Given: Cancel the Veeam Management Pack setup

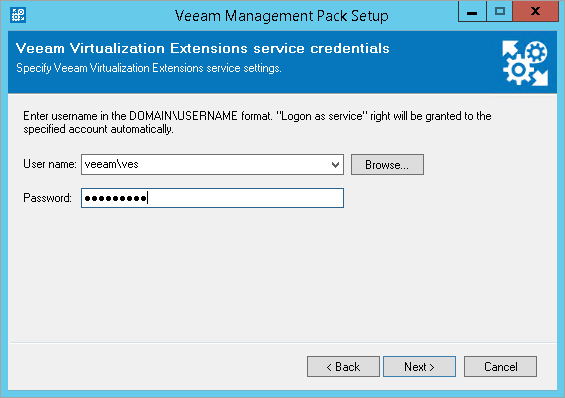Looking at the screenshot, I should point(501,367).
